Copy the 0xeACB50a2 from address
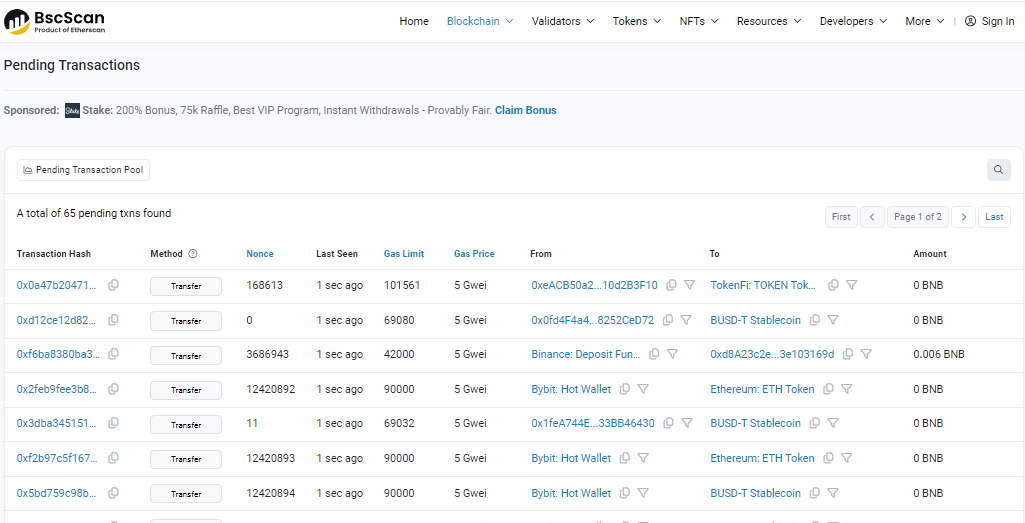Screen dimensions: 1025x523 click(671, 285)
